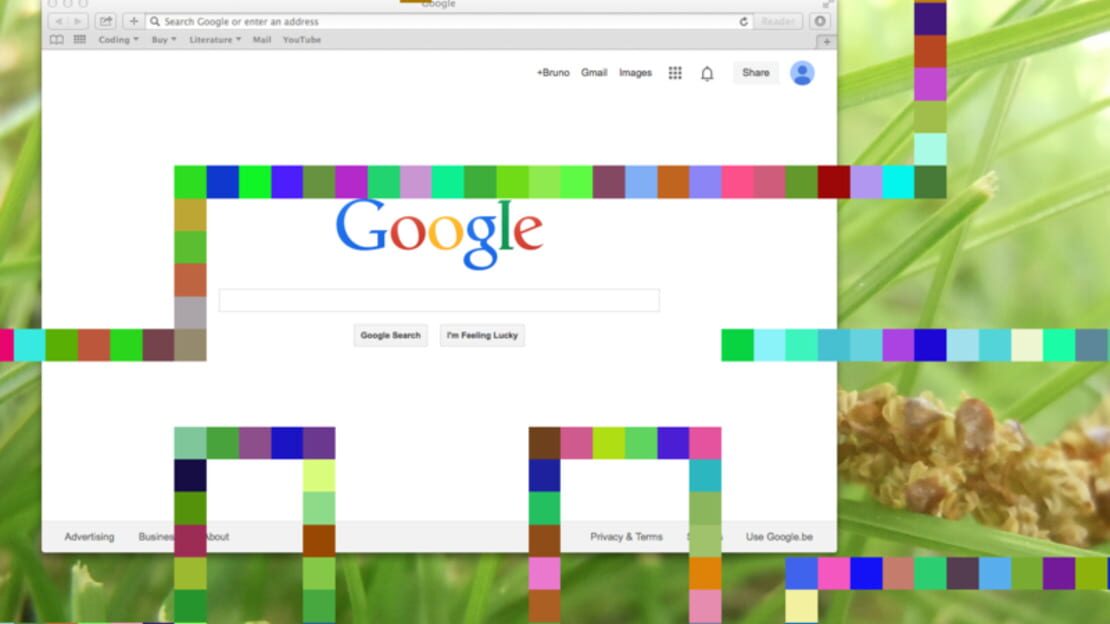Open the Safari share icon

click(105, 21)
